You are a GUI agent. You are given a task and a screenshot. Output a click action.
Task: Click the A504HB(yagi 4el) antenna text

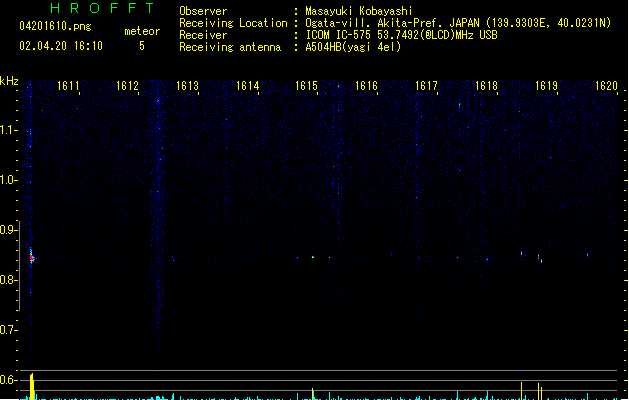(x=353, y=47)
